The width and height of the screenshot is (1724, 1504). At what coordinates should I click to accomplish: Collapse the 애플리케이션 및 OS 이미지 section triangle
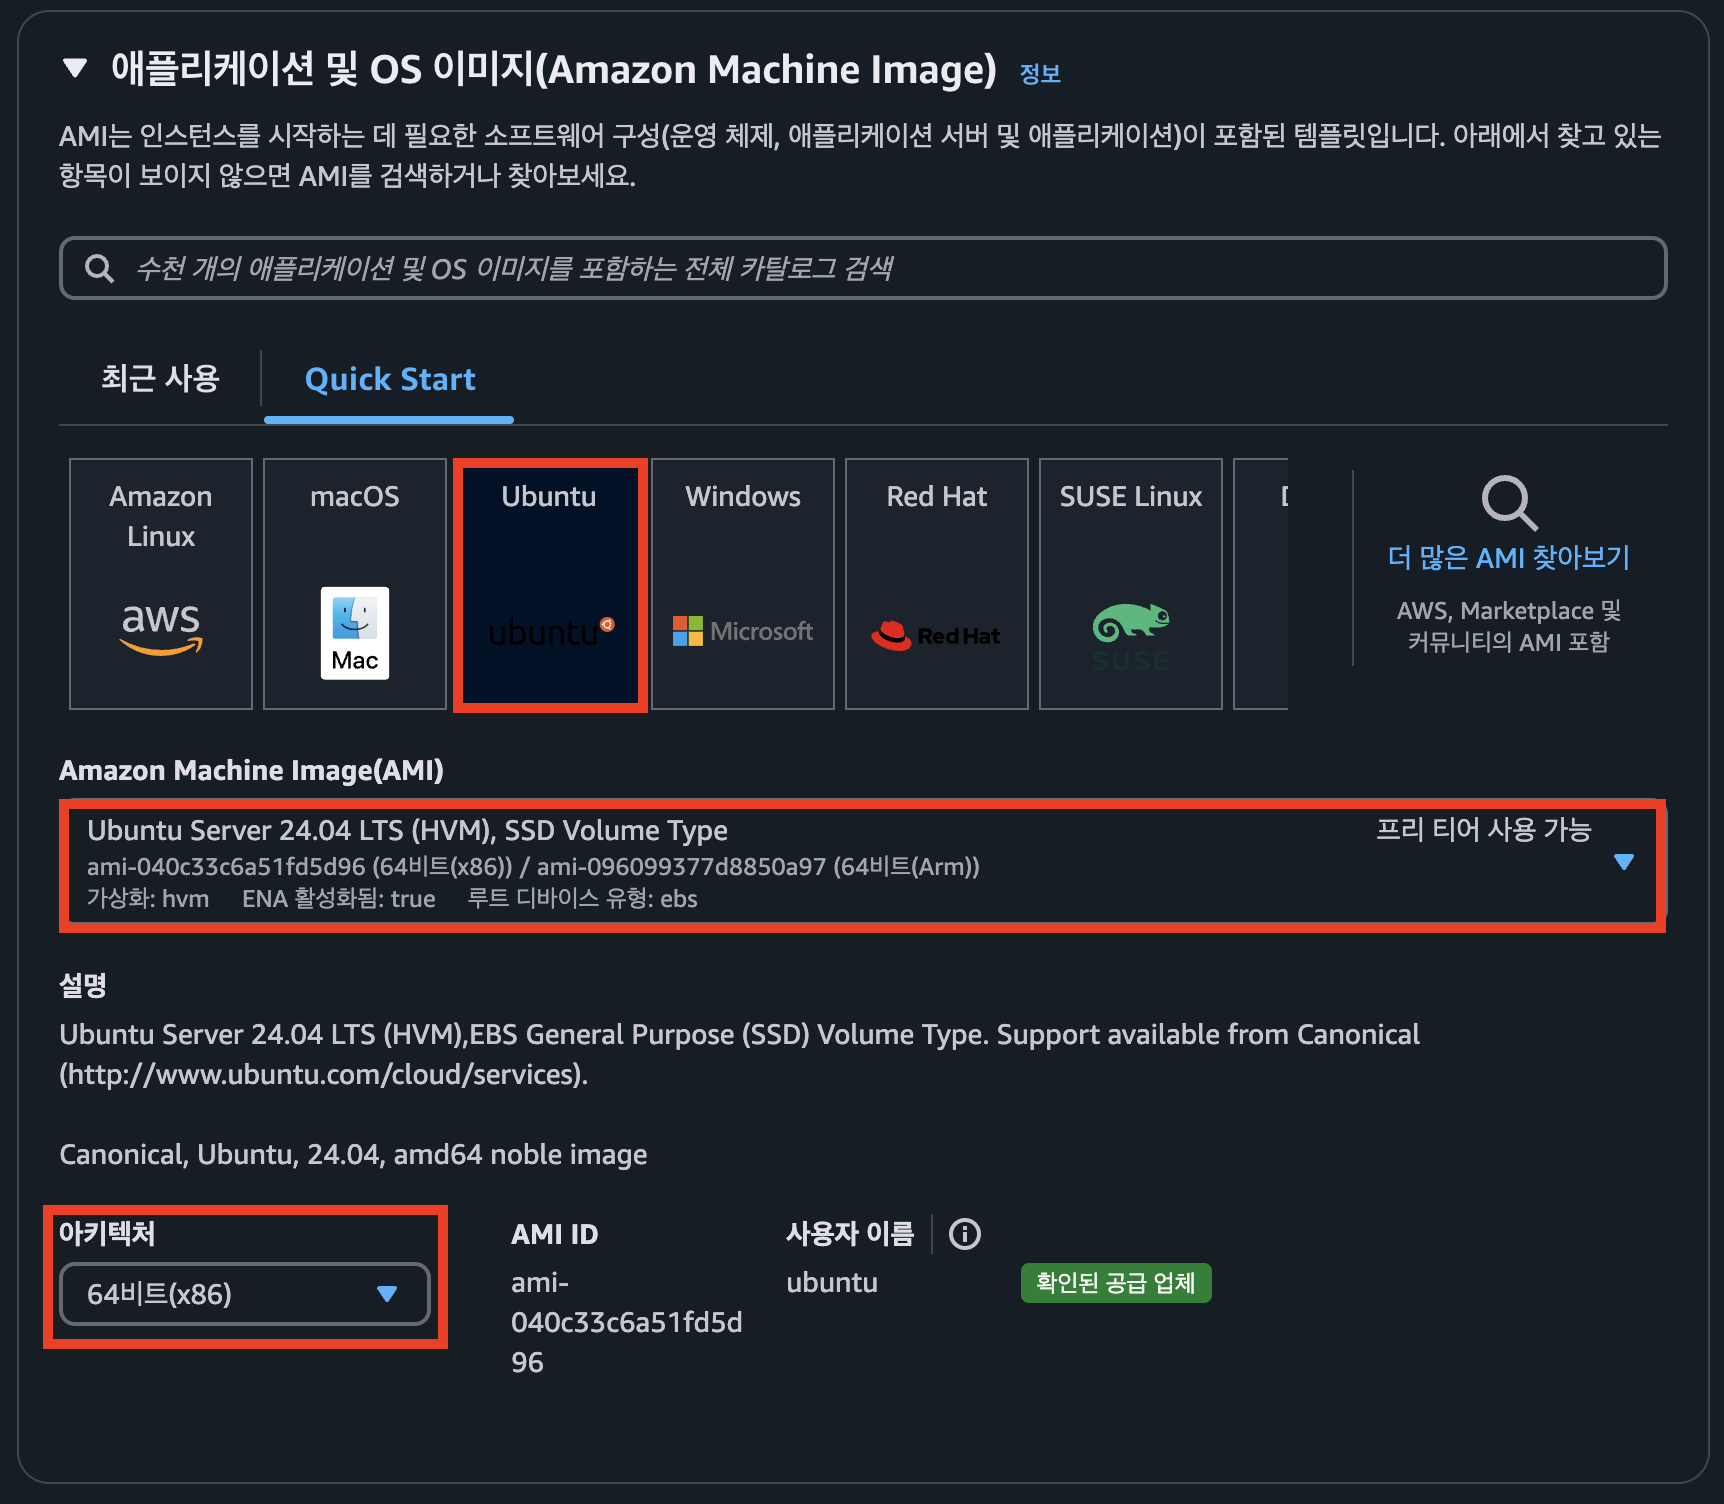pyautogui.click(x=74, y=68)
